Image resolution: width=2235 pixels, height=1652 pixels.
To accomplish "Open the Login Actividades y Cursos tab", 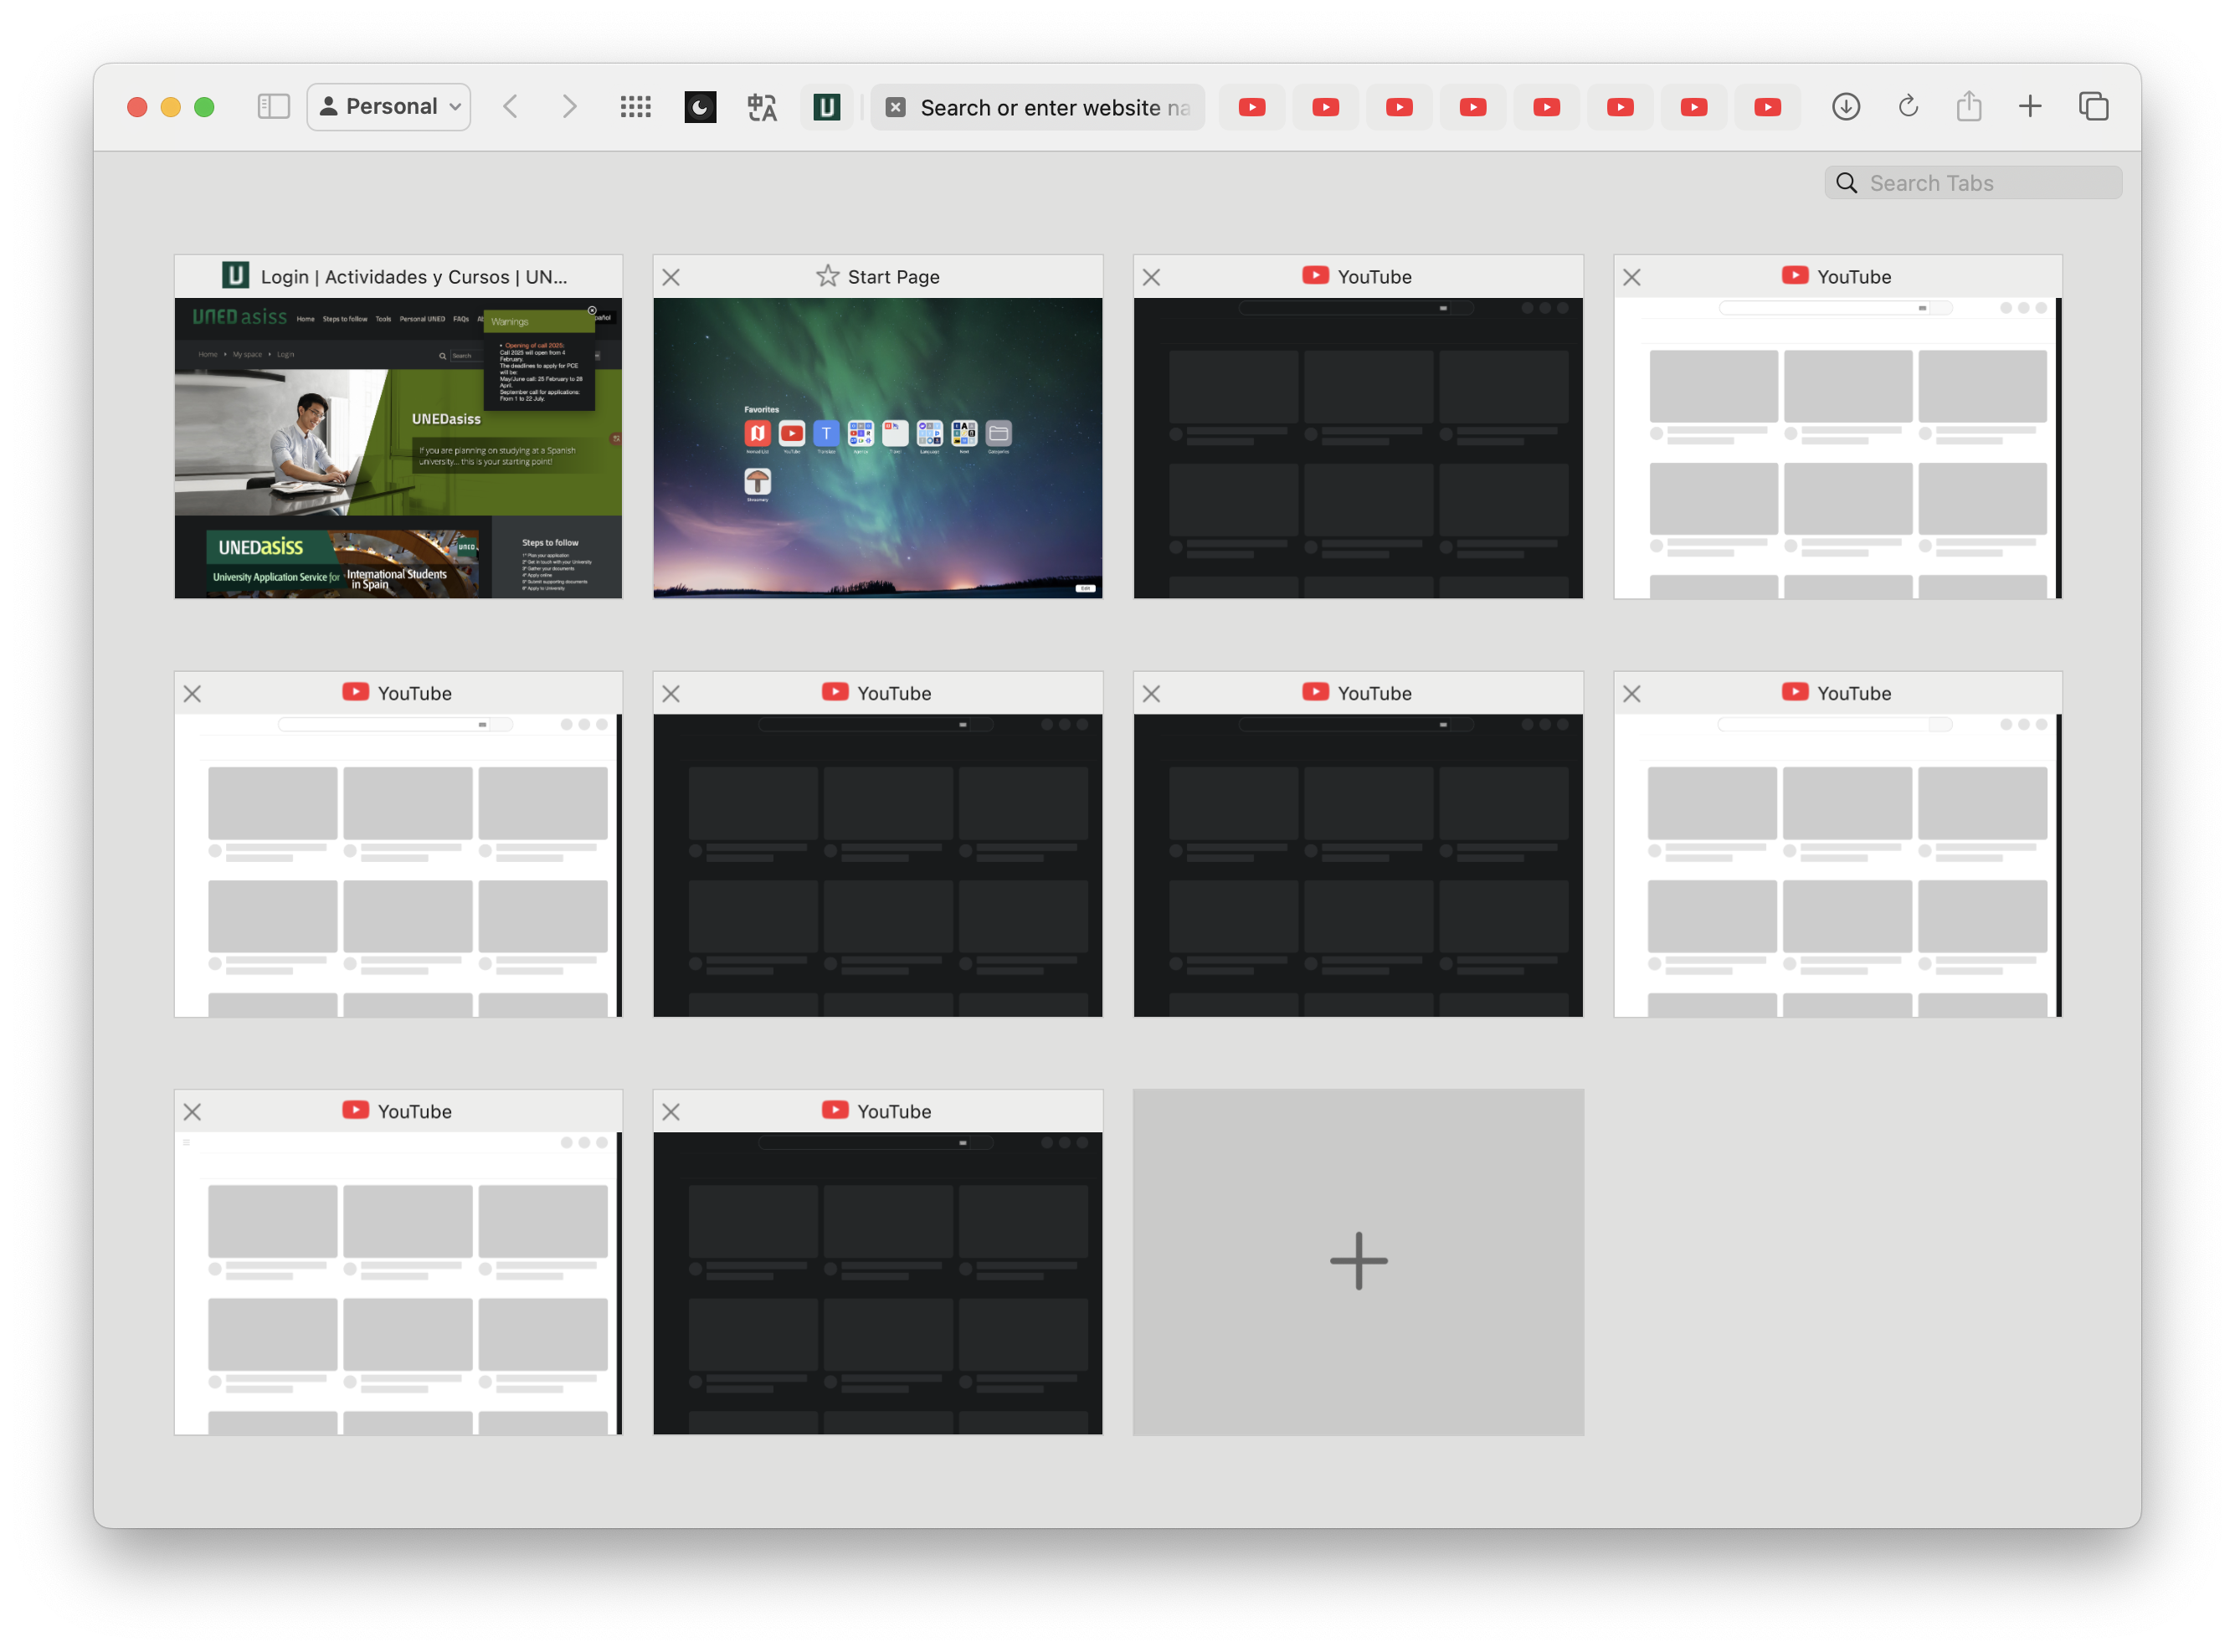I will 398,447.
